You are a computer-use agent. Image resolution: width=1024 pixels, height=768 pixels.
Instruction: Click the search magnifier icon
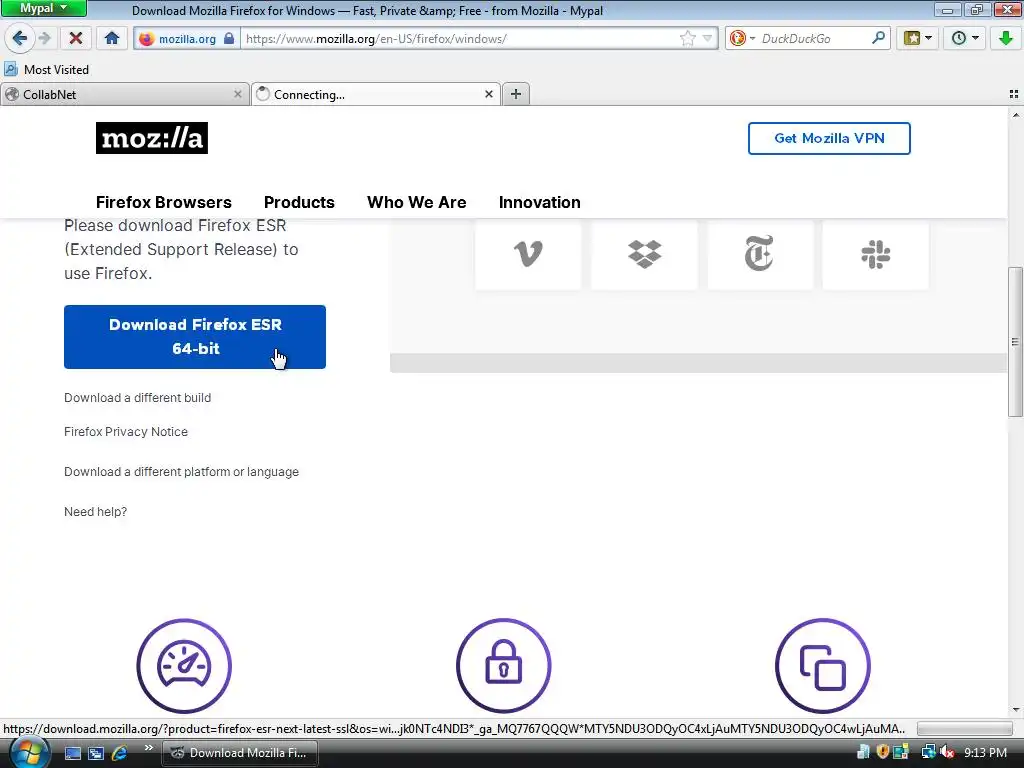(878, 39)
